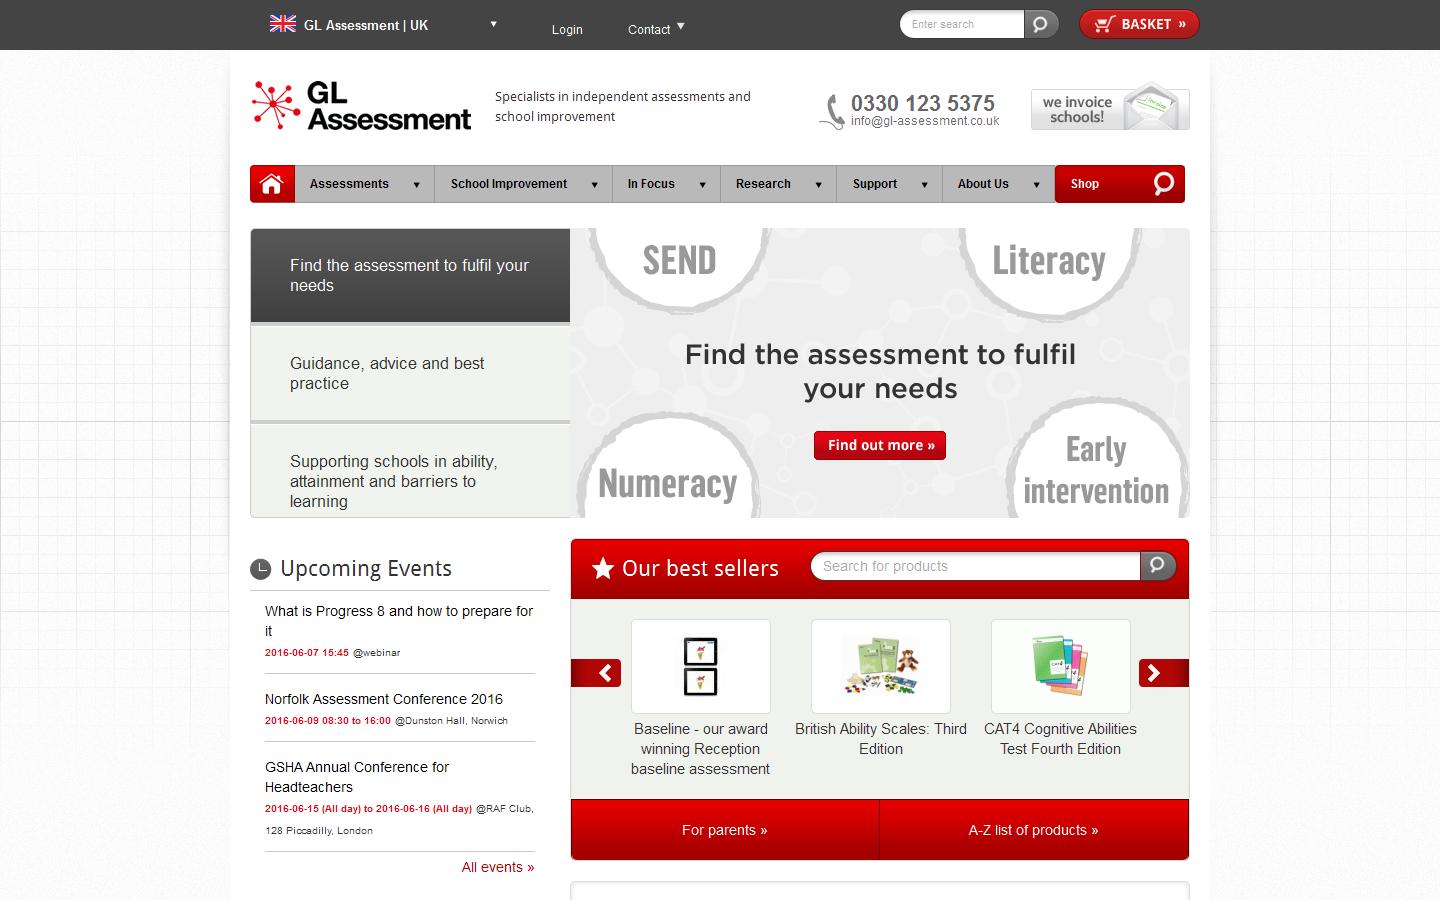Click the 'Find out more' button
Viewport: 1440px width, 900px height.
pos(879,445)
